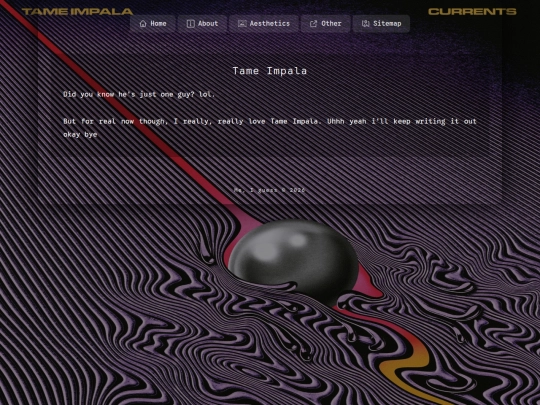Click the external-link icon beside Other
This screenshot has height=405, width=540.
tap(313, 24)
